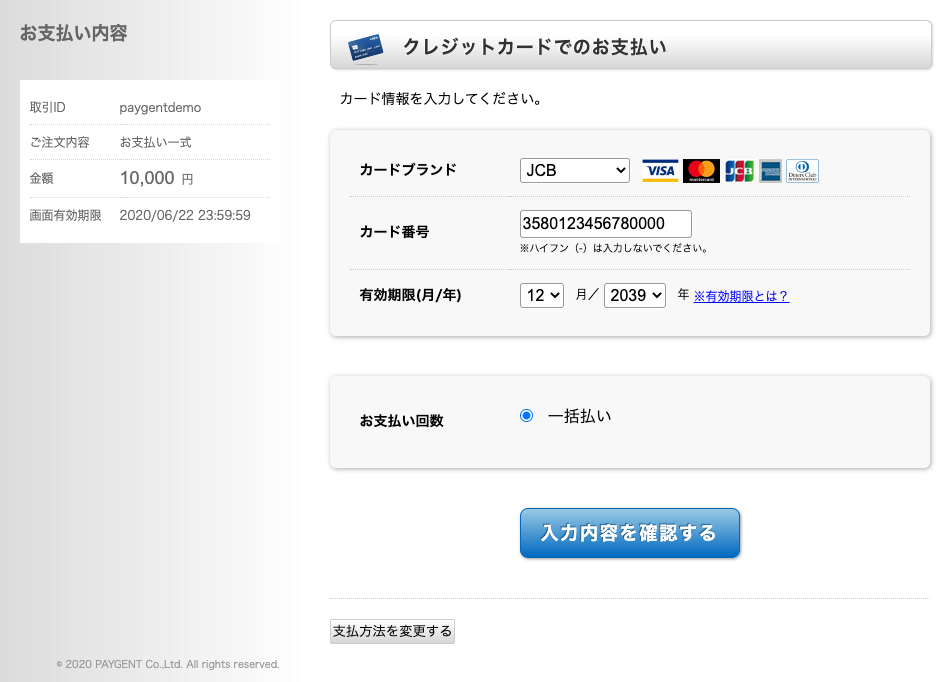Select the 一括払い radio button
The image size is (939, 682).
pyautogui.click(x=526, y=416)
